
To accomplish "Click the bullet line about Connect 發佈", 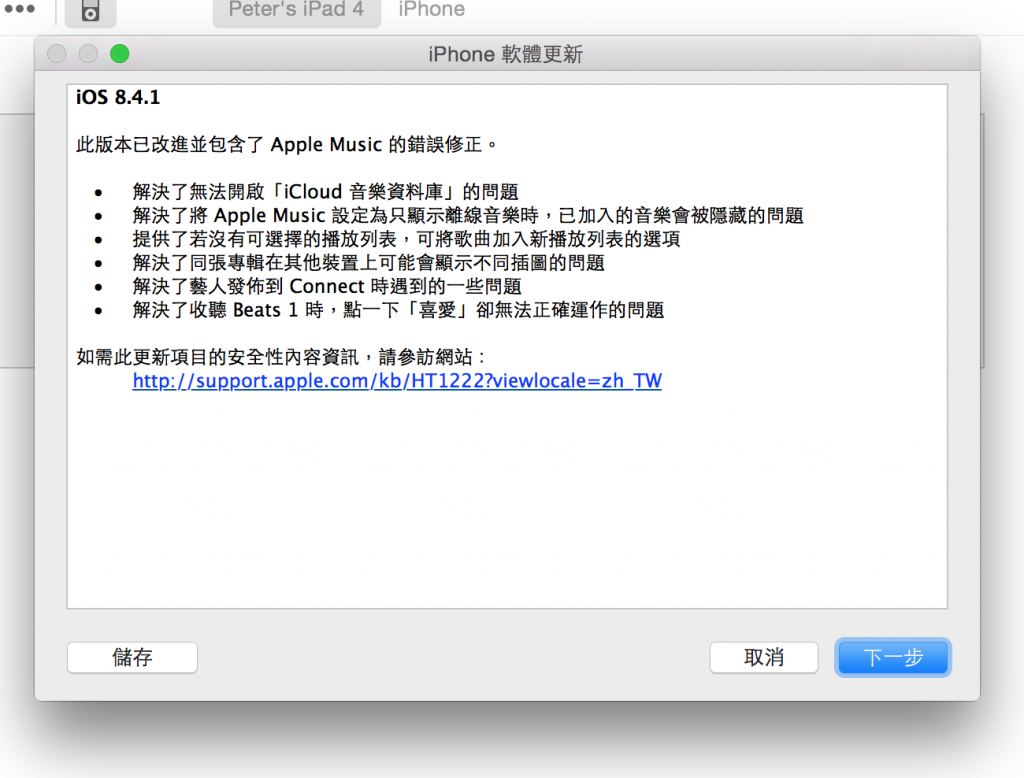I will (x=327, y=286).
